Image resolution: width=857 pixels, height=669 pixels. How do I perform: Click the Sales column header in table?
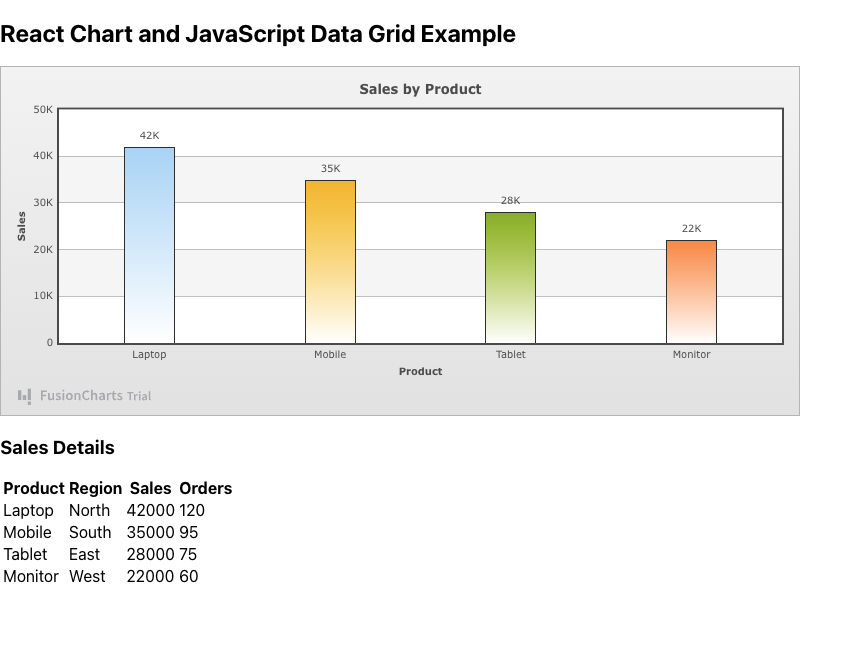[x=151, y=488]
